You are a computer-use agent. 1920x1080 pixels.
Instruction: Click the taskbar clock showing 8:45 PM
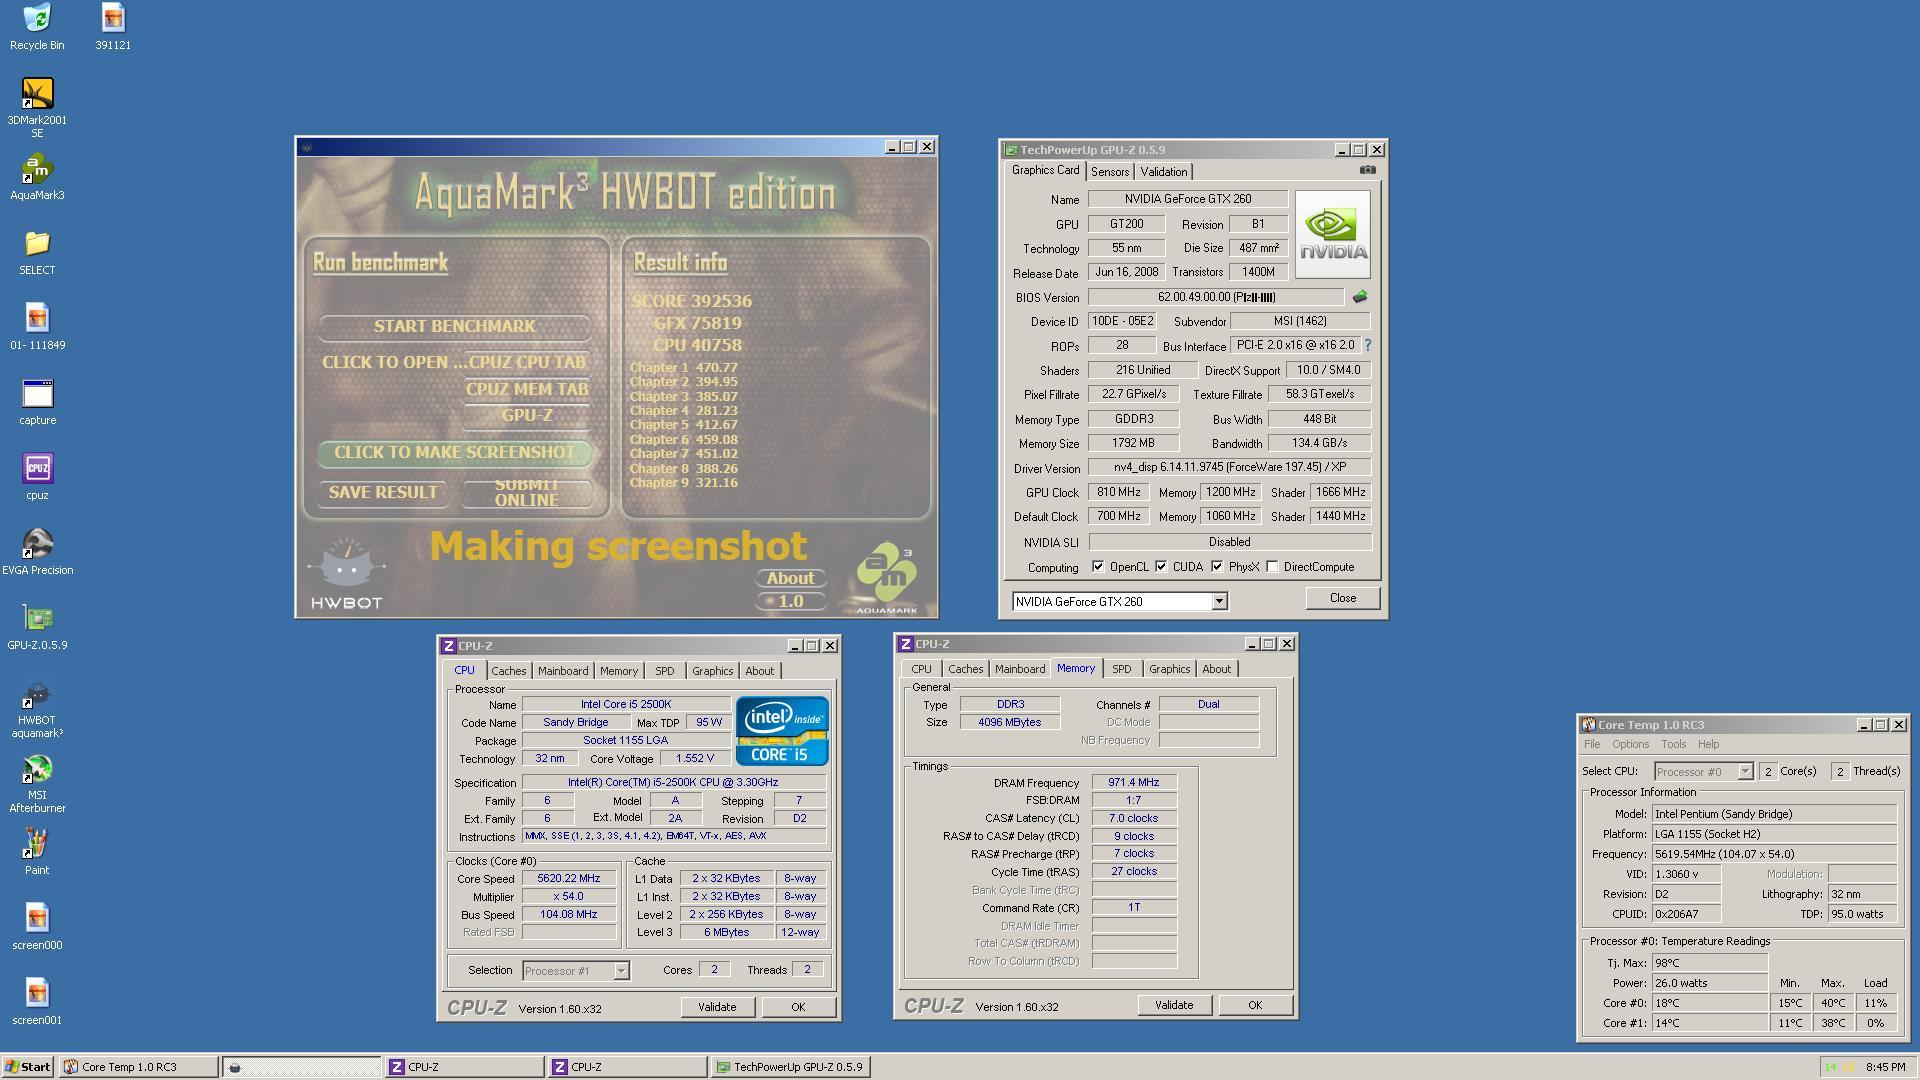[1885, 1067]
